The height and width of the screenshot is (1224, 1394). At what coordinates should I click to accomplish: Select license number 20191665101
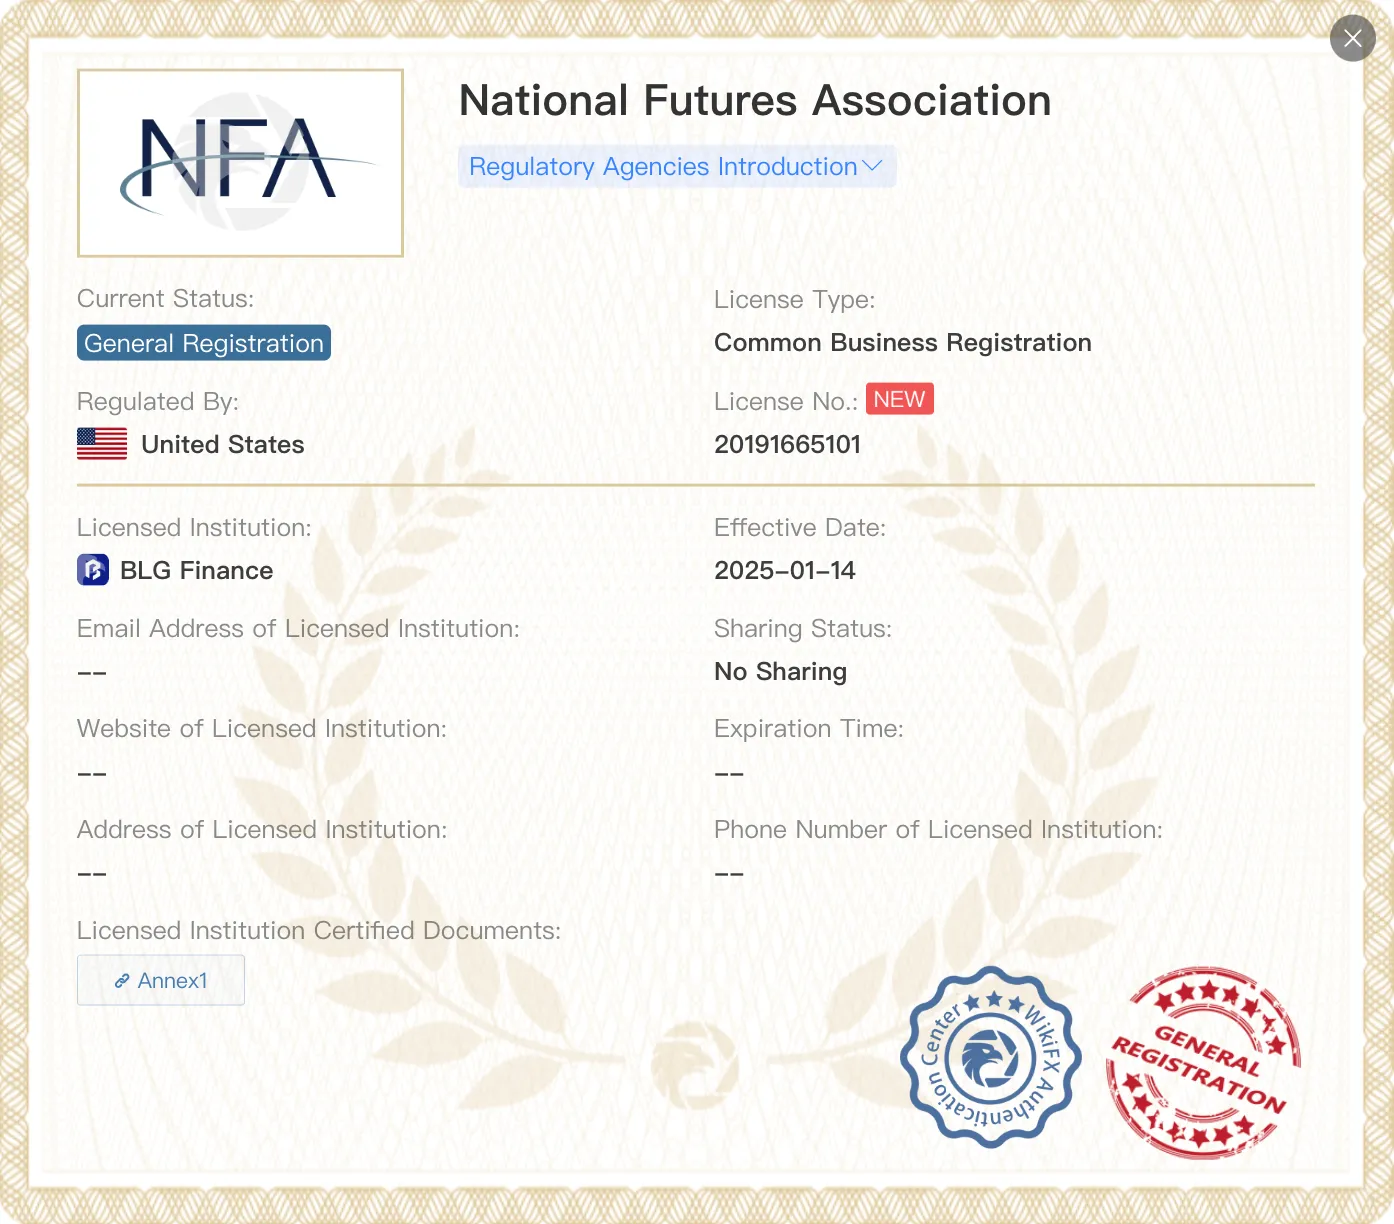[788, 445]
